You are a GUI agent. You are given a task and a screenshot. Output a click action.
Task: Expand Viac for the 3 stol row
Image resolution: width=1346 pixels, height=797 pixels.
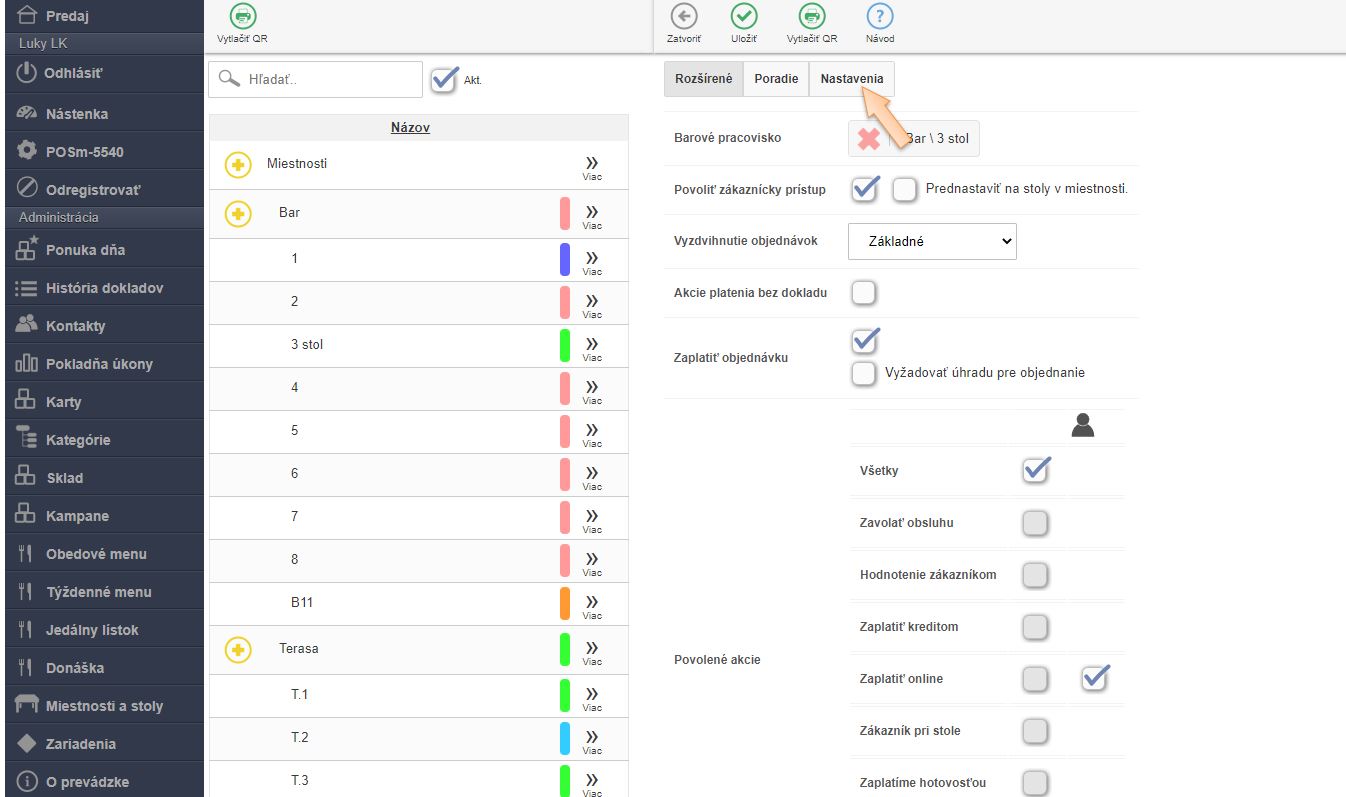pos(592,347)
